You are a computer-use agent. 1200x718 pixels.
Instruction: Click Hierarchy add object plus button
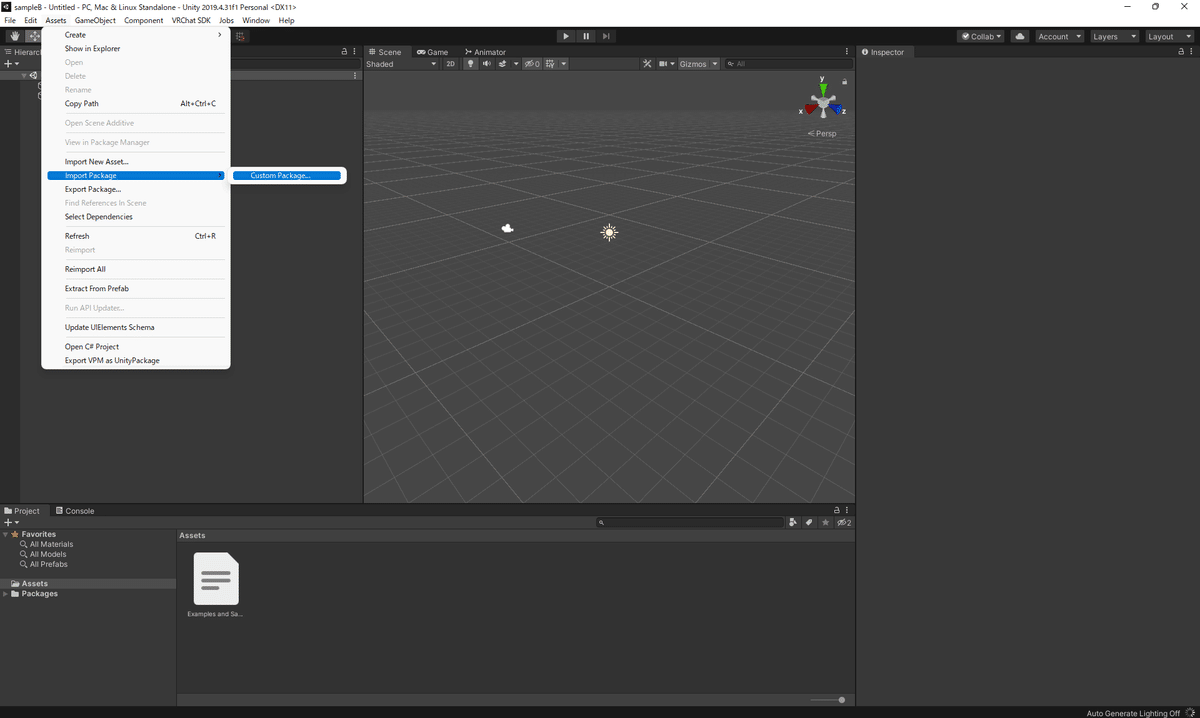point(11,64)
